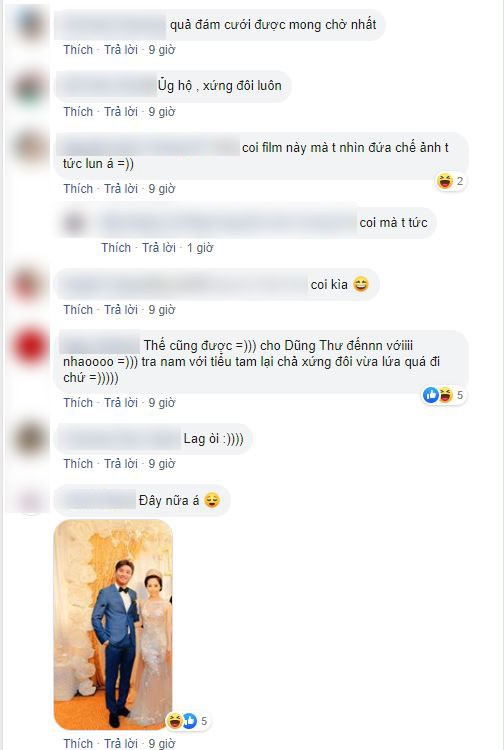Like the 'coi film này' comment
This screenshot has height=750, width=504.
78,188
